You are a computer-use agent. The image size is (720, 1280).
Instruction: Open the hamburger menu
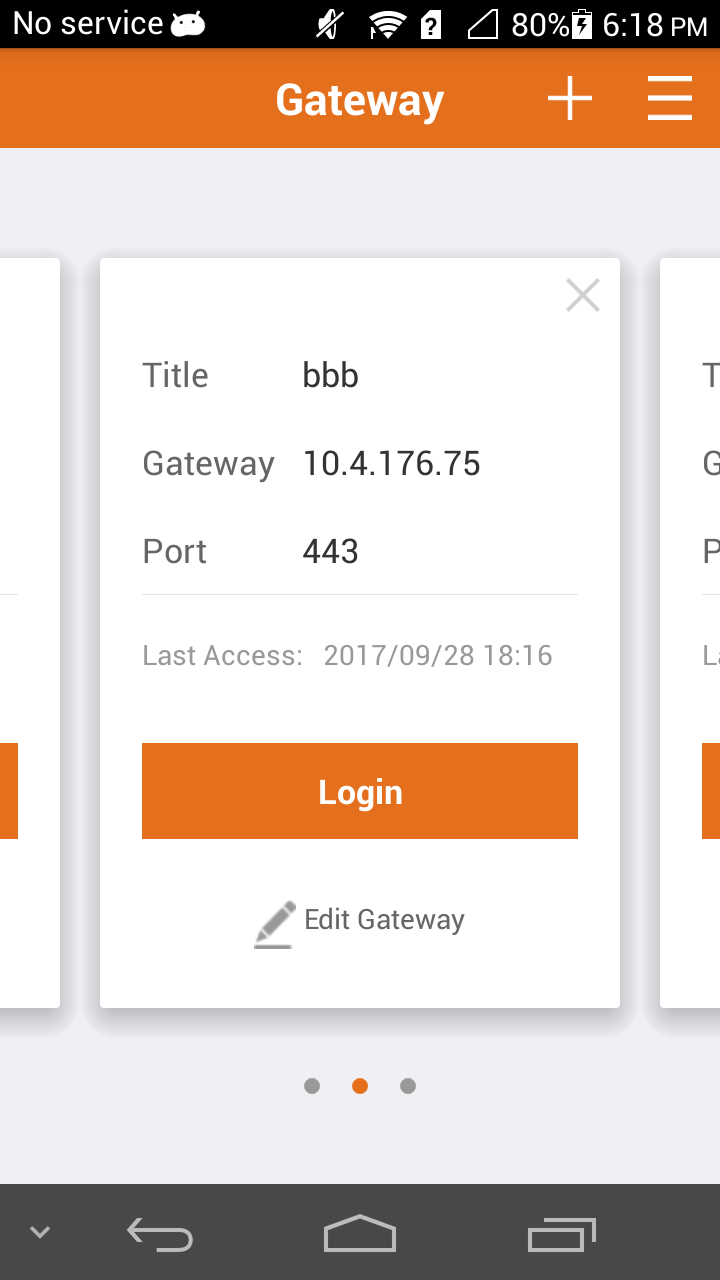click(669, 99)
